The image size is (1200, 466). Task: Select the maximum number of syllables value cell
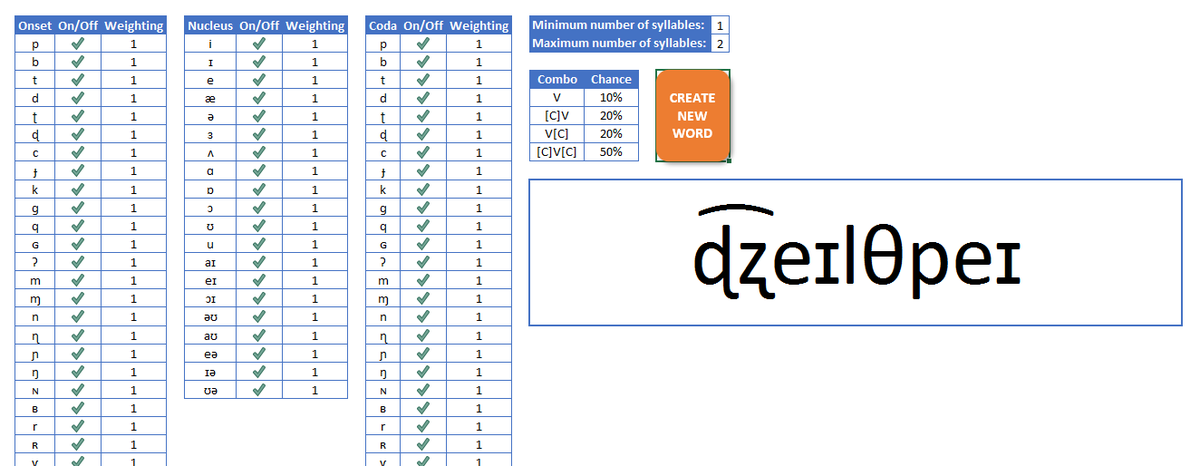point(721,43)
